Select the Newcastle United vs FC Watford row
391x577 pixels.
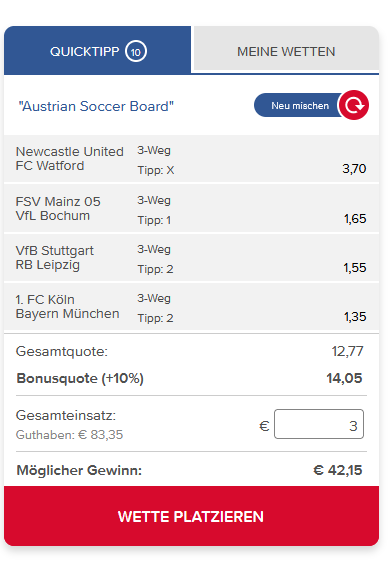point(191,159)
